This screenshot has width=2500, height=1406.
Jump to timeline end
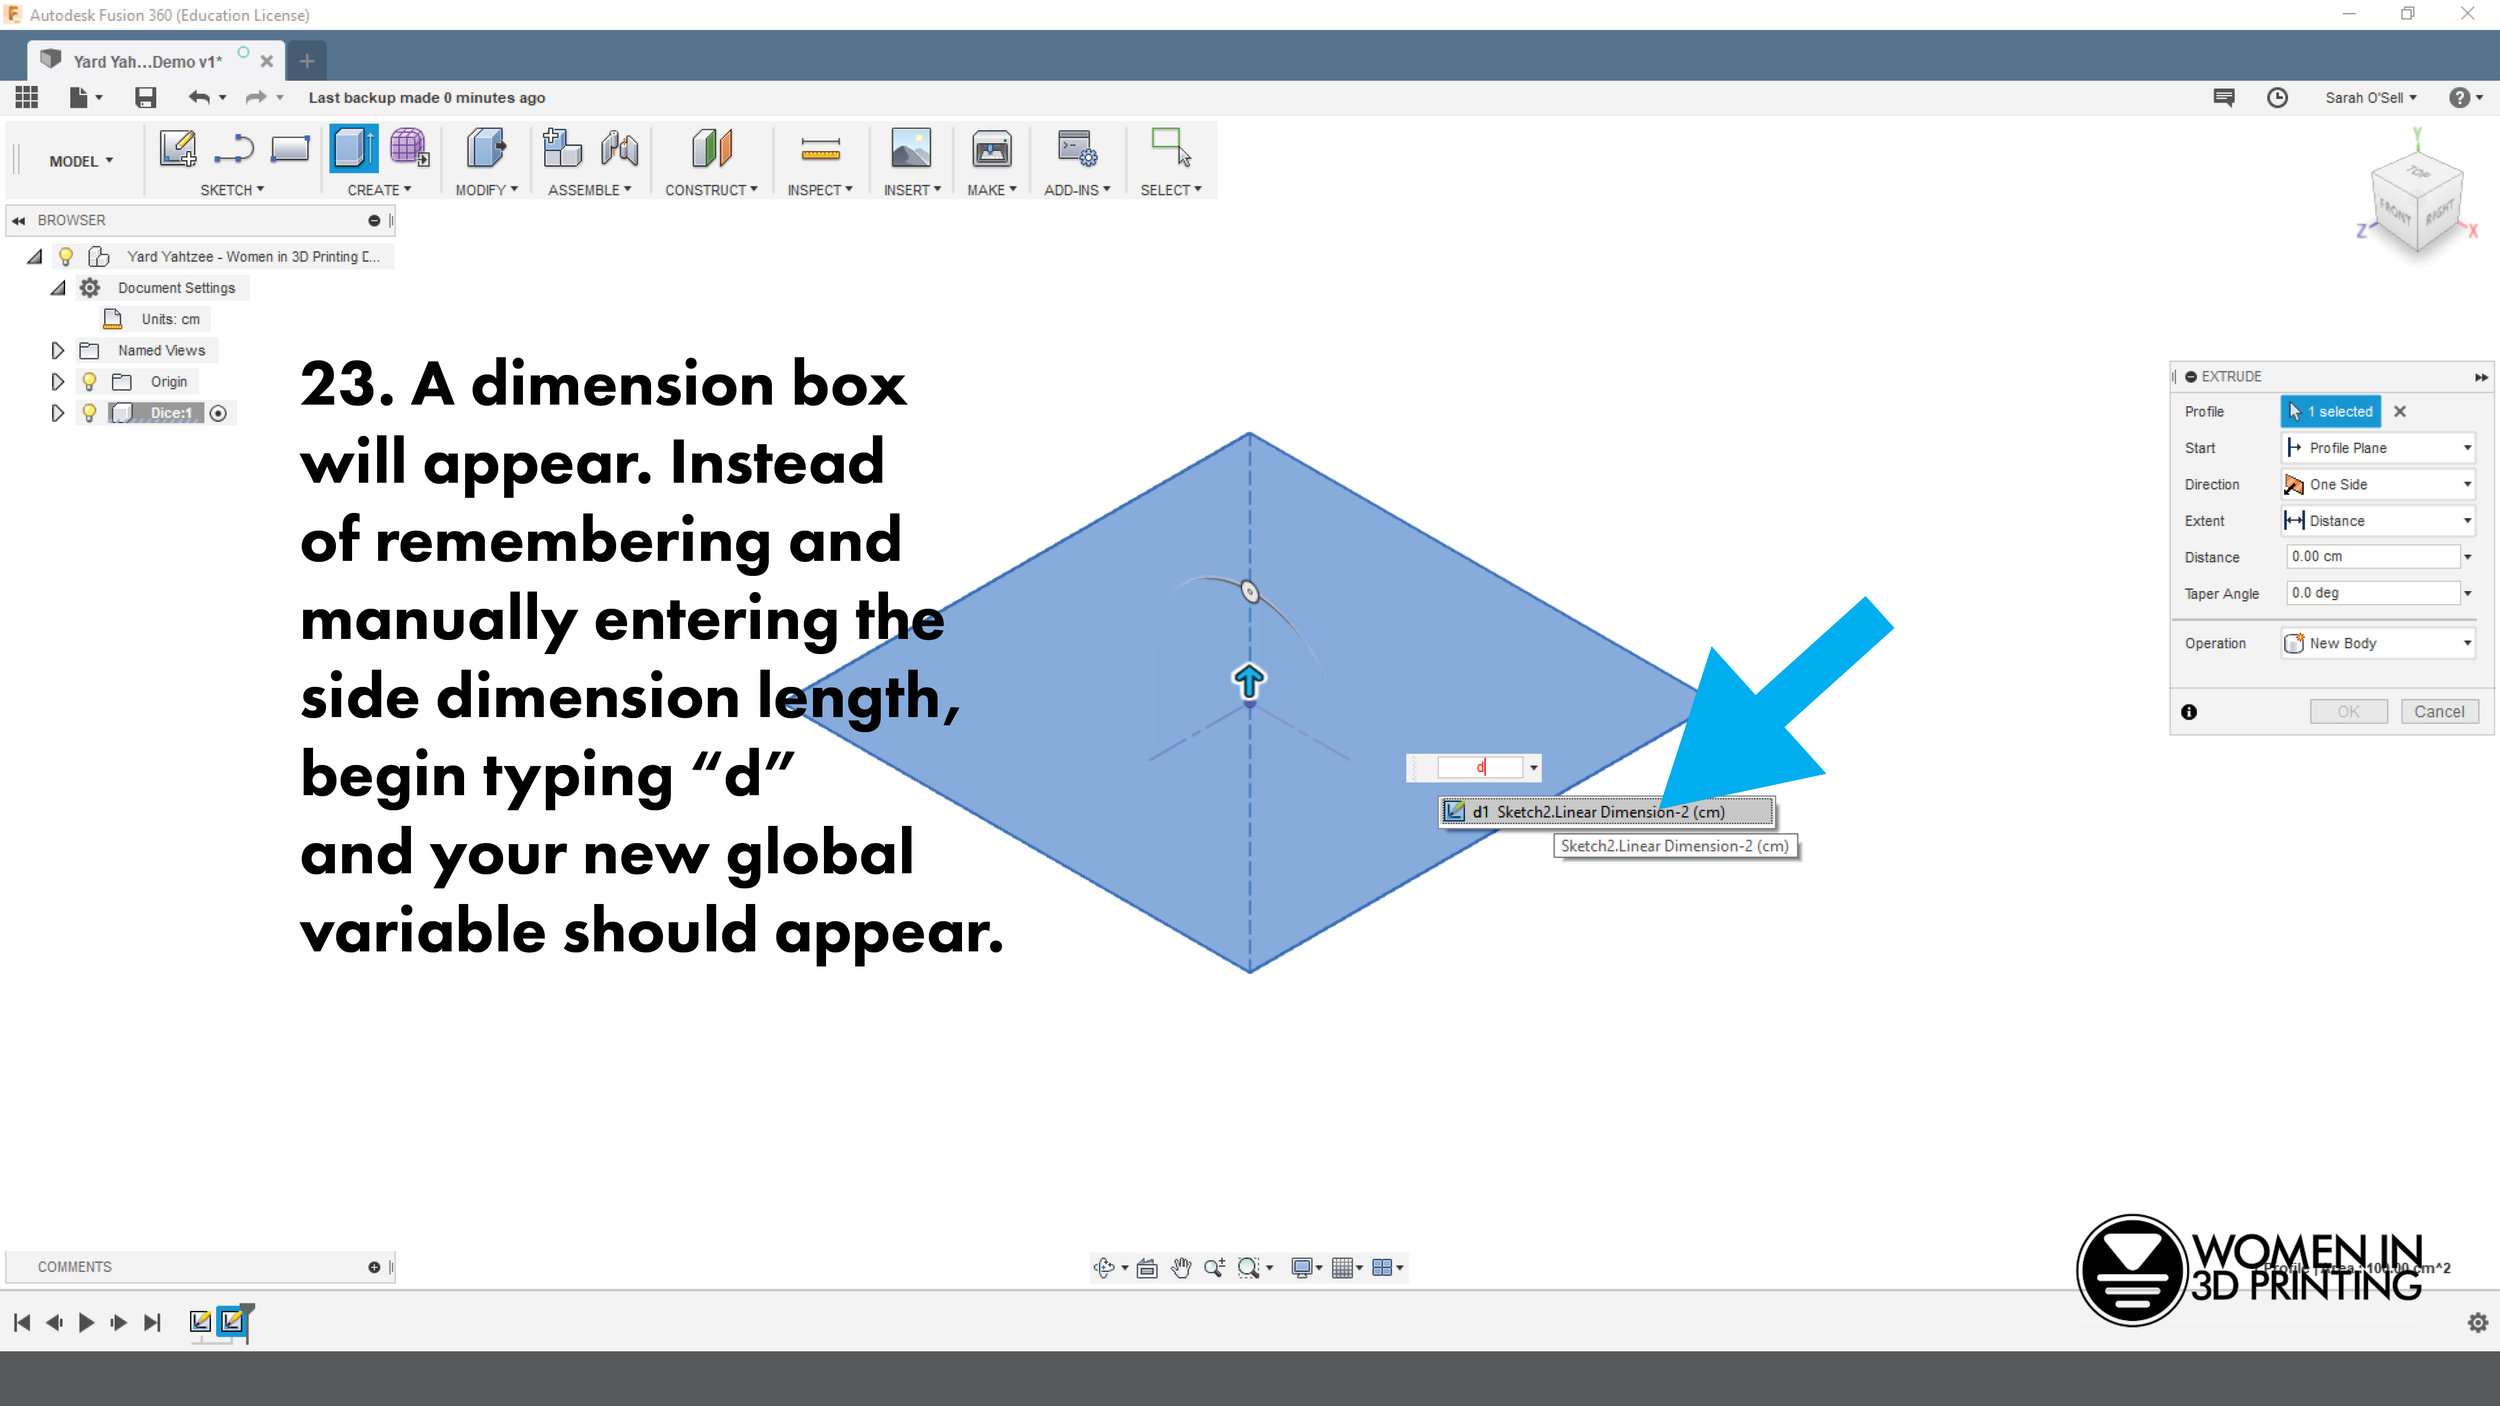pyautogui.click(x=152, y=1323)
